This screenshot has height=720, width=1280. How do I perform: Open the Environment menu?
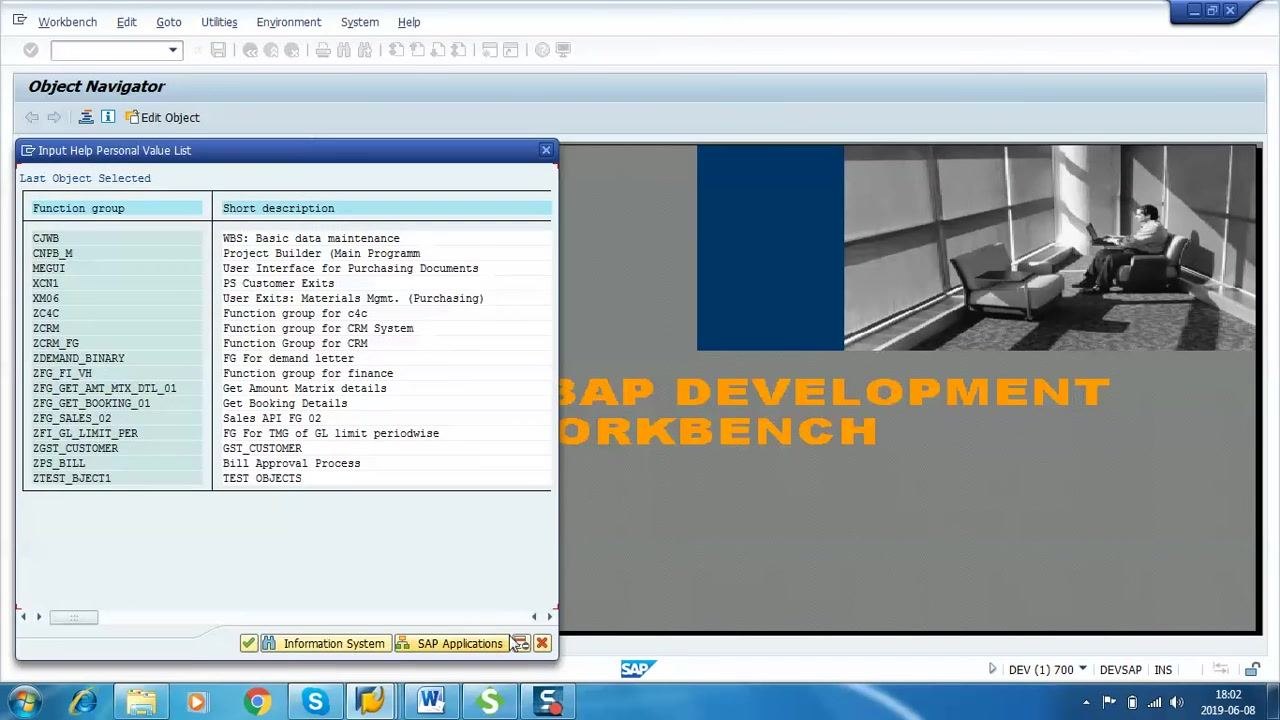[x=288, y=22]
